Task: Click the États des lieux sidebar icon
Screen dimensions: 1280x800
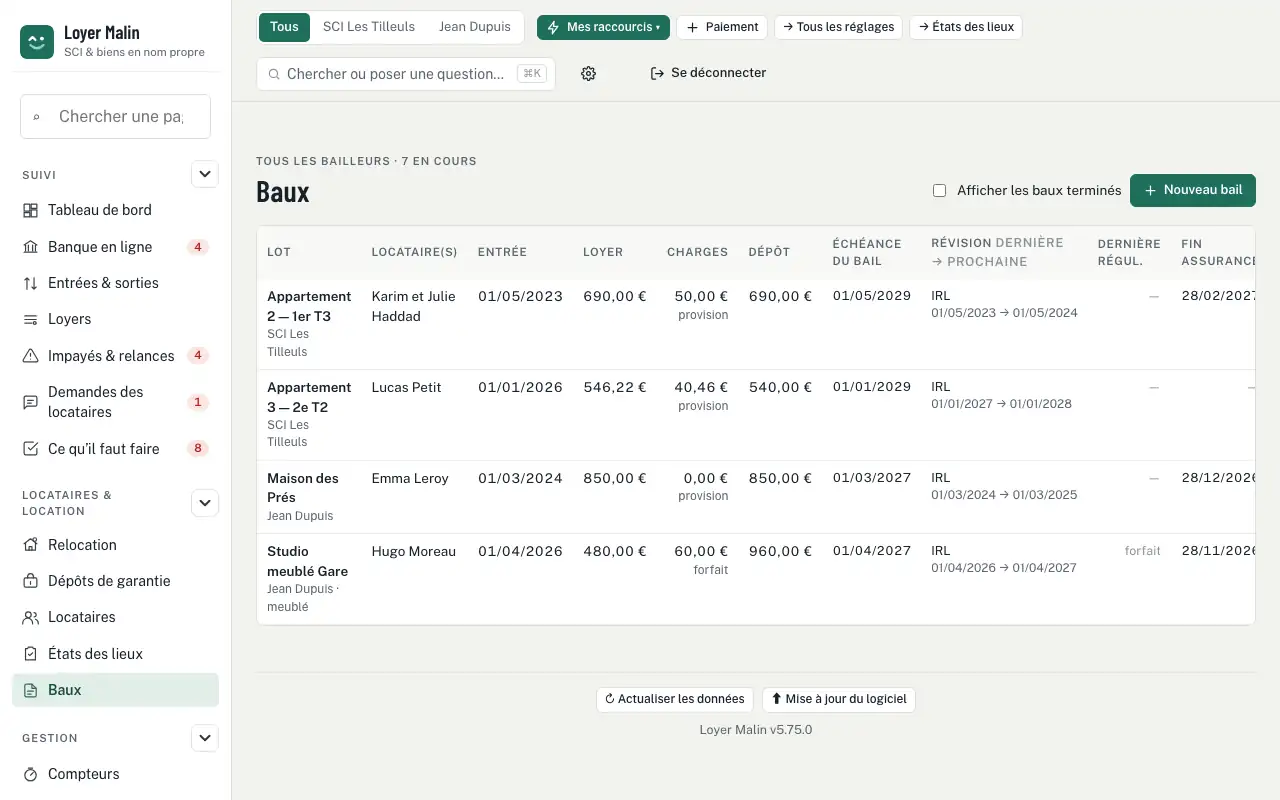Action: pyautogui.click(x=30, y=654)
